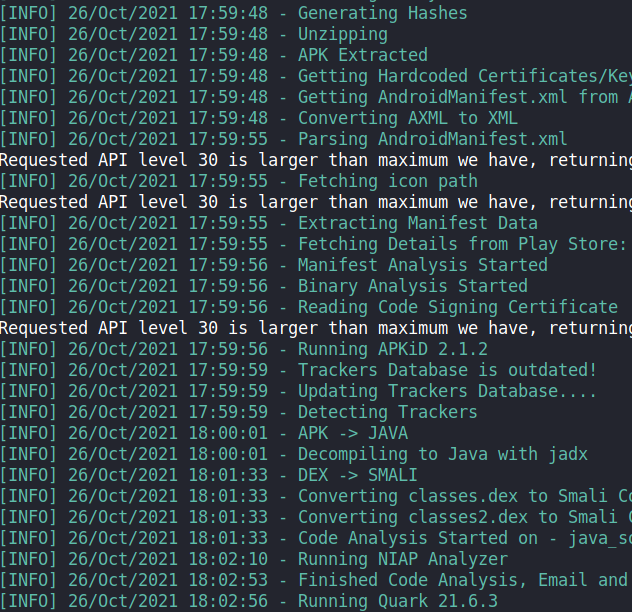Select the "Running NIAP Analyzer" log line
Viewport: 632px width, 612px height.
click(x=402, y=559)
